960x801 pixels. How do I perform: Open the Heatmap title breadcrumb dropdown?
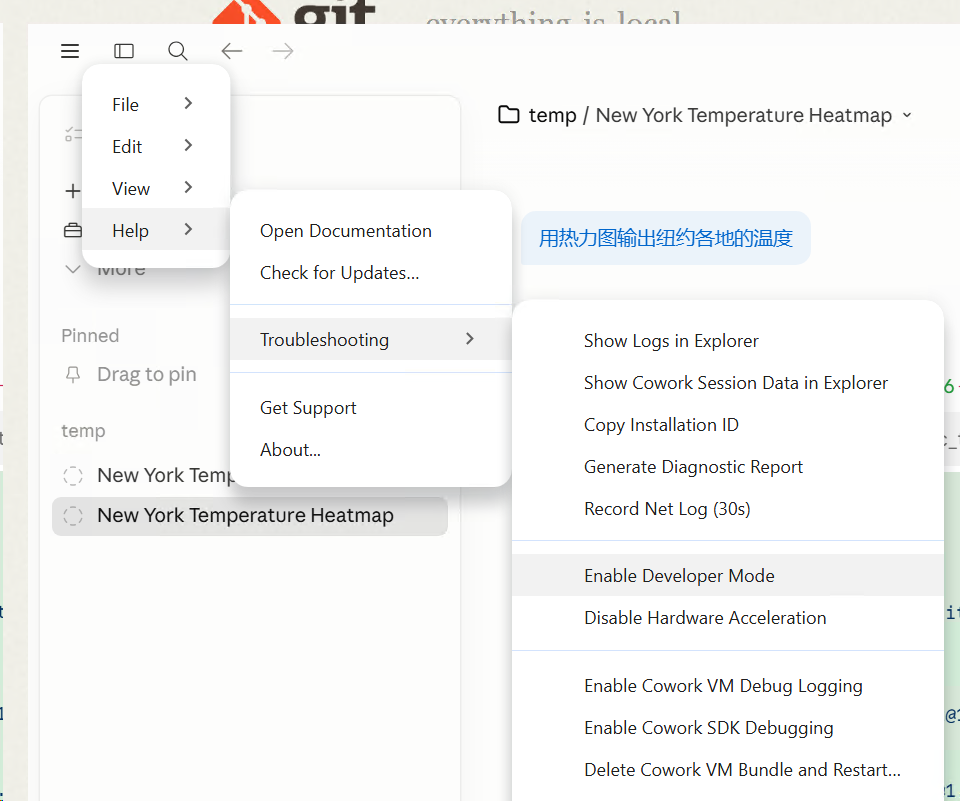point(907,115)
